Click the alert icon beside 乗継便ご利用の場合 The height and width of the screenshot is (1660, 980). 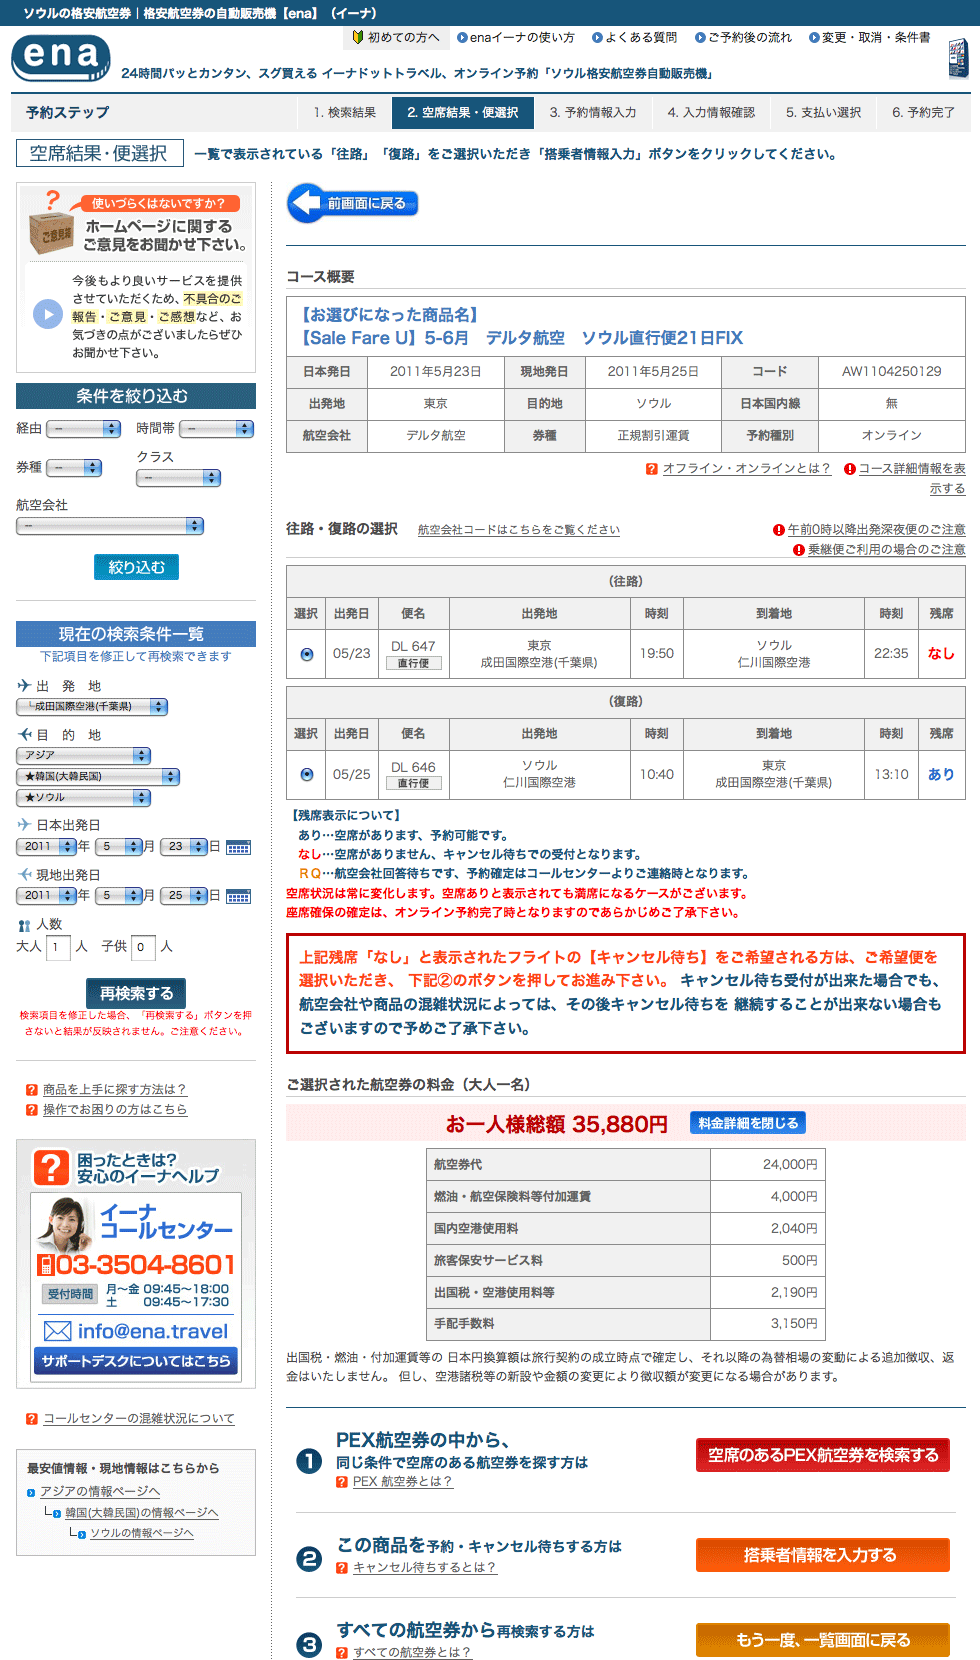coord(799,550)
